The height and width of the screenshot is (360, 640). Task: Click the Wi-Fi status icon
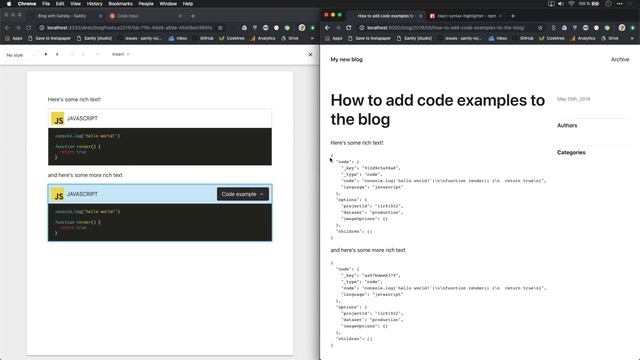(x=571, y=4)
